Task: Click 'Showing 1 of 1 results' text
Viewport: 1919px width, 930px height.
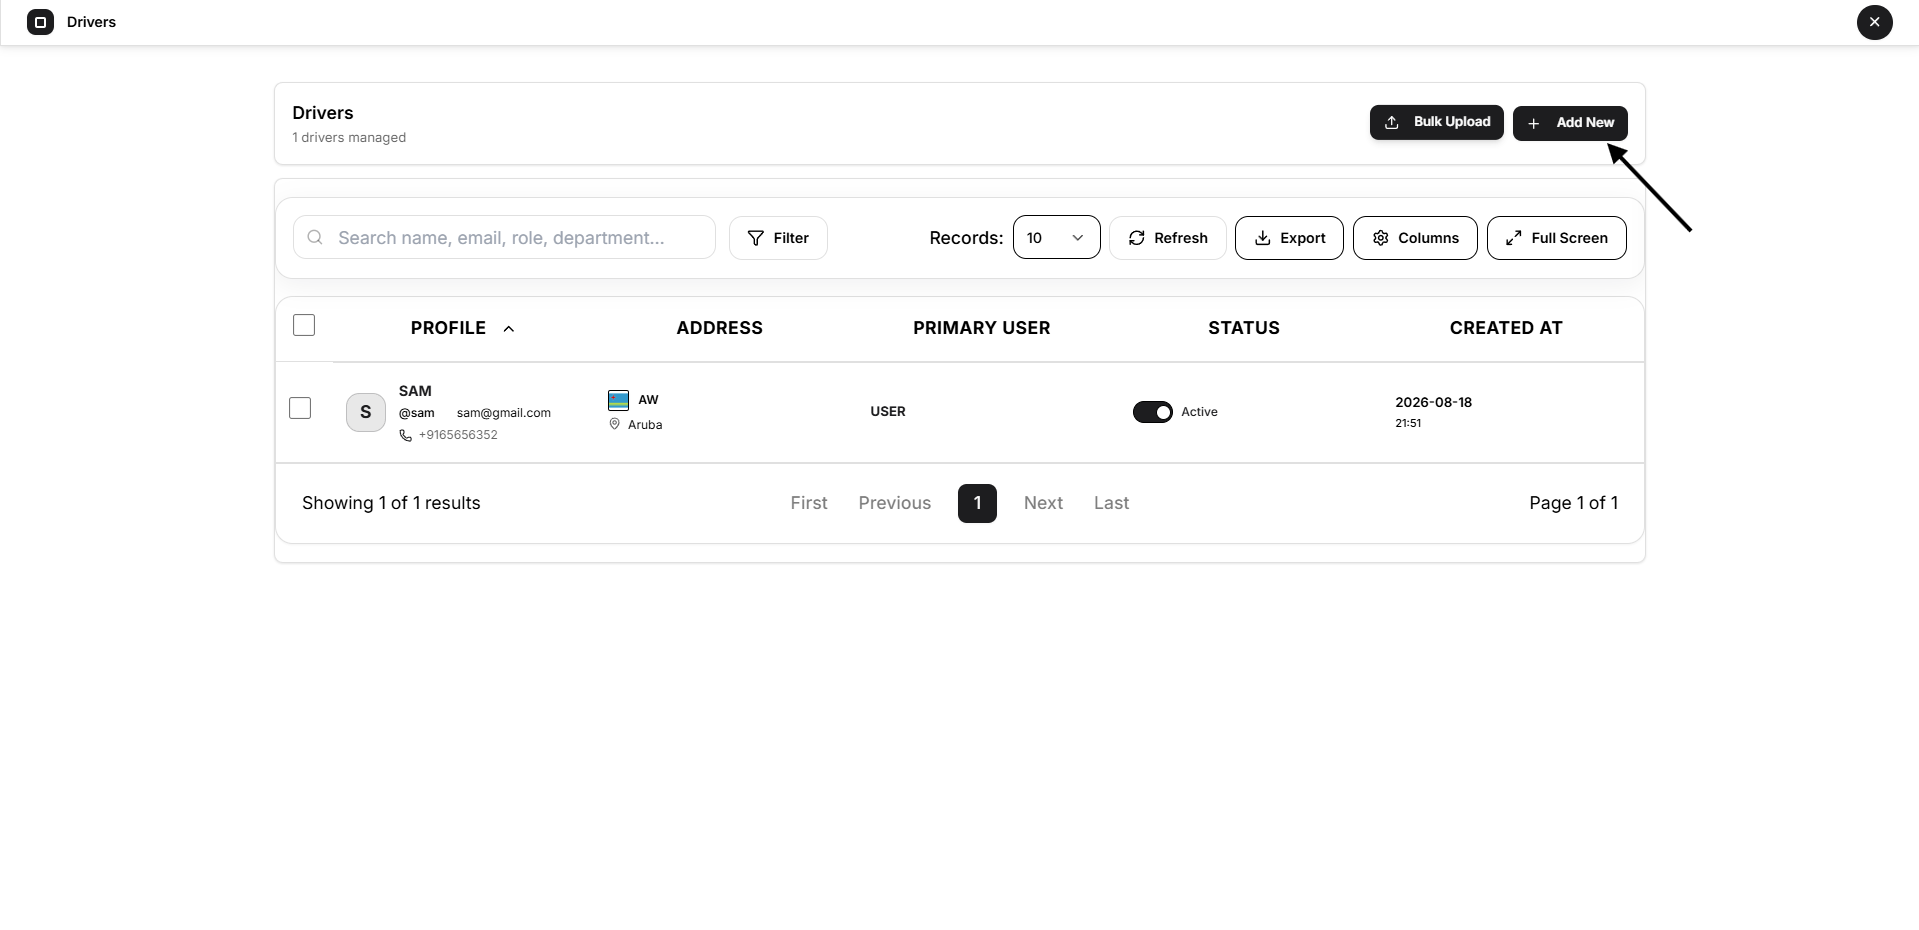Action: (391, 503)
